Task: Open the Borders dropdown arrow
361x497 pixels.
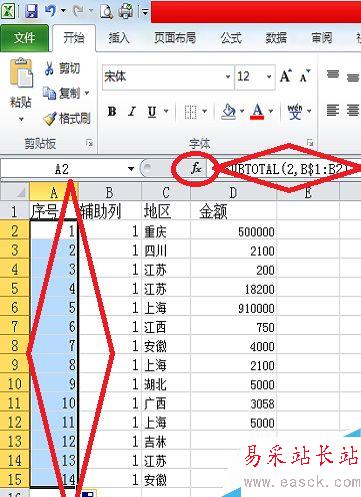Action: point(205,111)
